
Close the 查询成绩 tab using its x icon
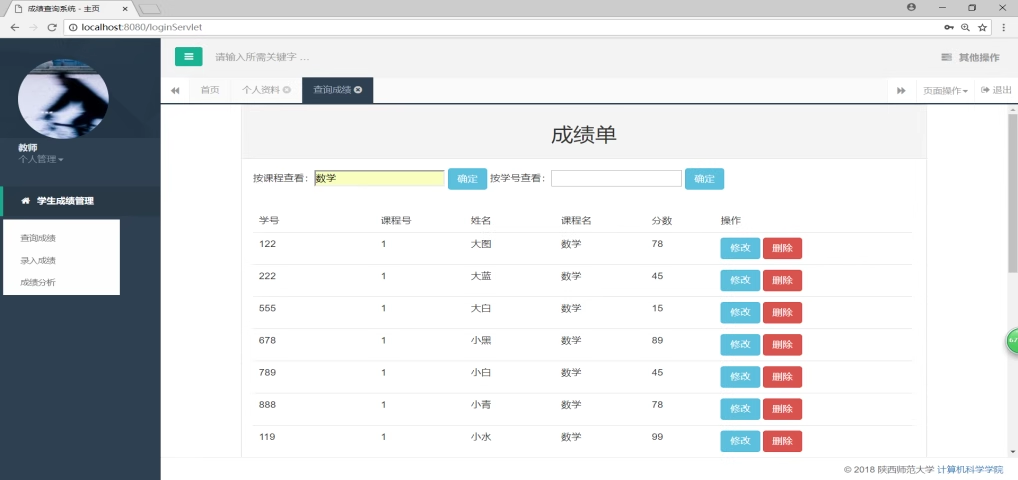[x=358, y=90]
